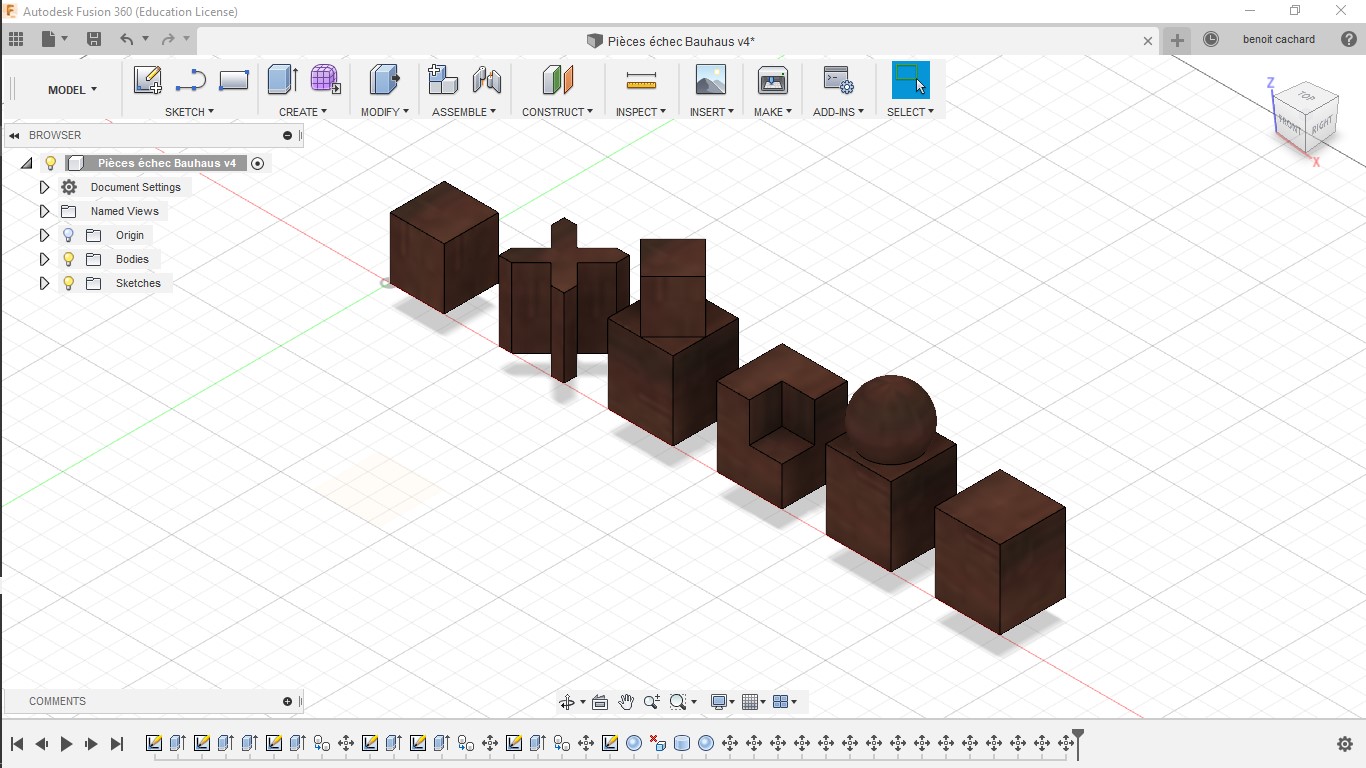Click the Look At icon in navigation bar
1366x768 pixels.
[x=600, y=702]
